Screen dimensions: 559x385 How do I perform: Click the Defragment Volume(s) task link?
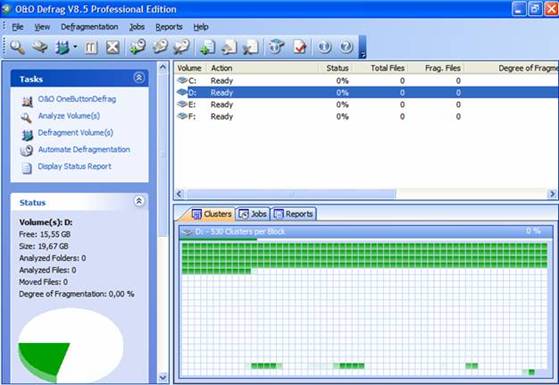75,133
